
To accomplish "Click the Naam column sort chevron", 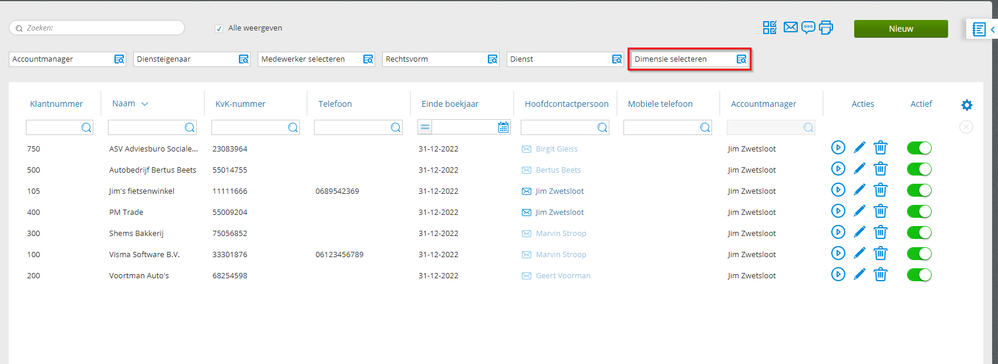I will point(144,104).
